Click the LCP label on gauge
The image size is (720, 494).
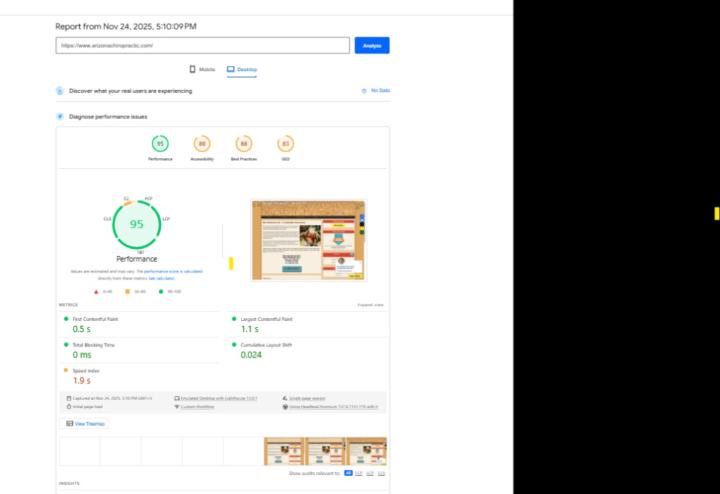pyautogui.click(x=166, y=219)
